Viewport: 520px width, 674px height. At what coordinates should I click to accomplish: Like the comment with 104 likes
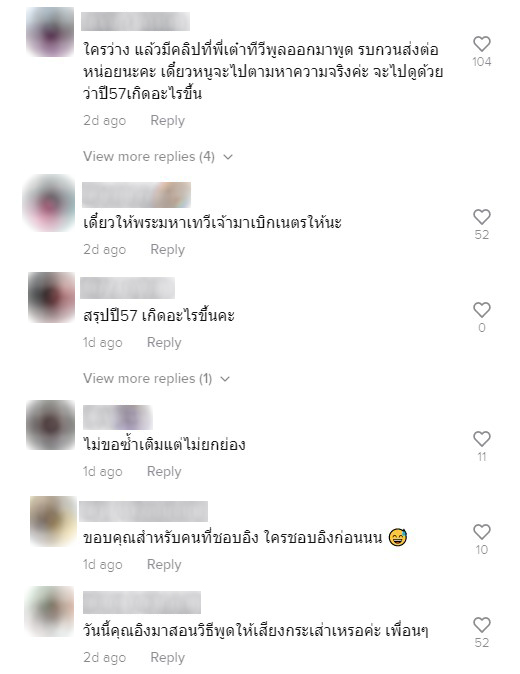tap(481, 44)
